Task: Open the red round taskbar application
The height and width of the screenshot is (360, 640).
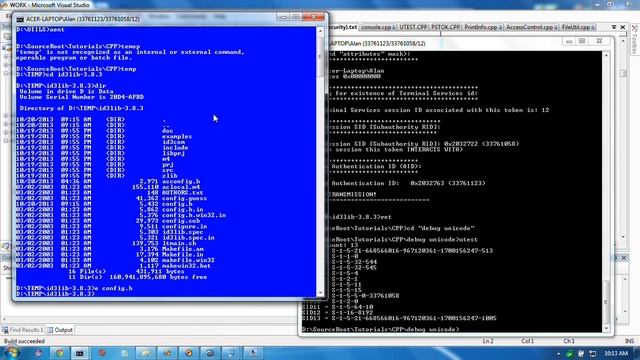Action: coord(102,353)
